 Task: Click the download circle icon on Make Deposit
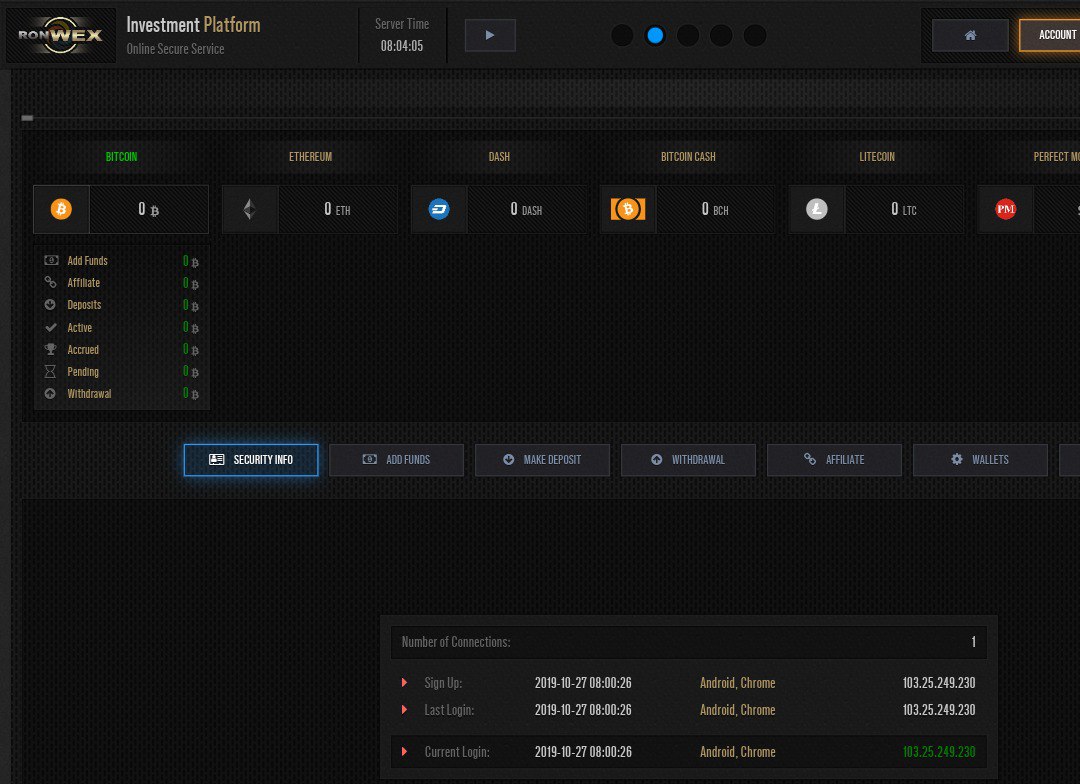(508, 460)
